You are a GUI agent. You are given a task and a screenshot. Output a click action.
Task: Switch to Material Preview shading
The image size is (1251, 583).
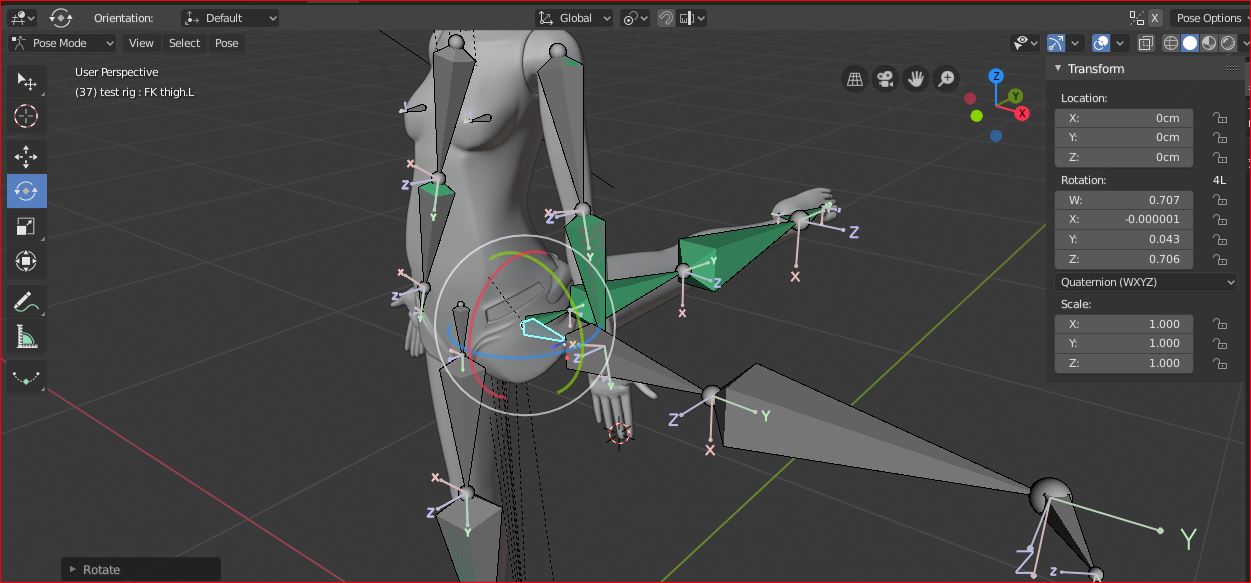tap(1208, 42)
